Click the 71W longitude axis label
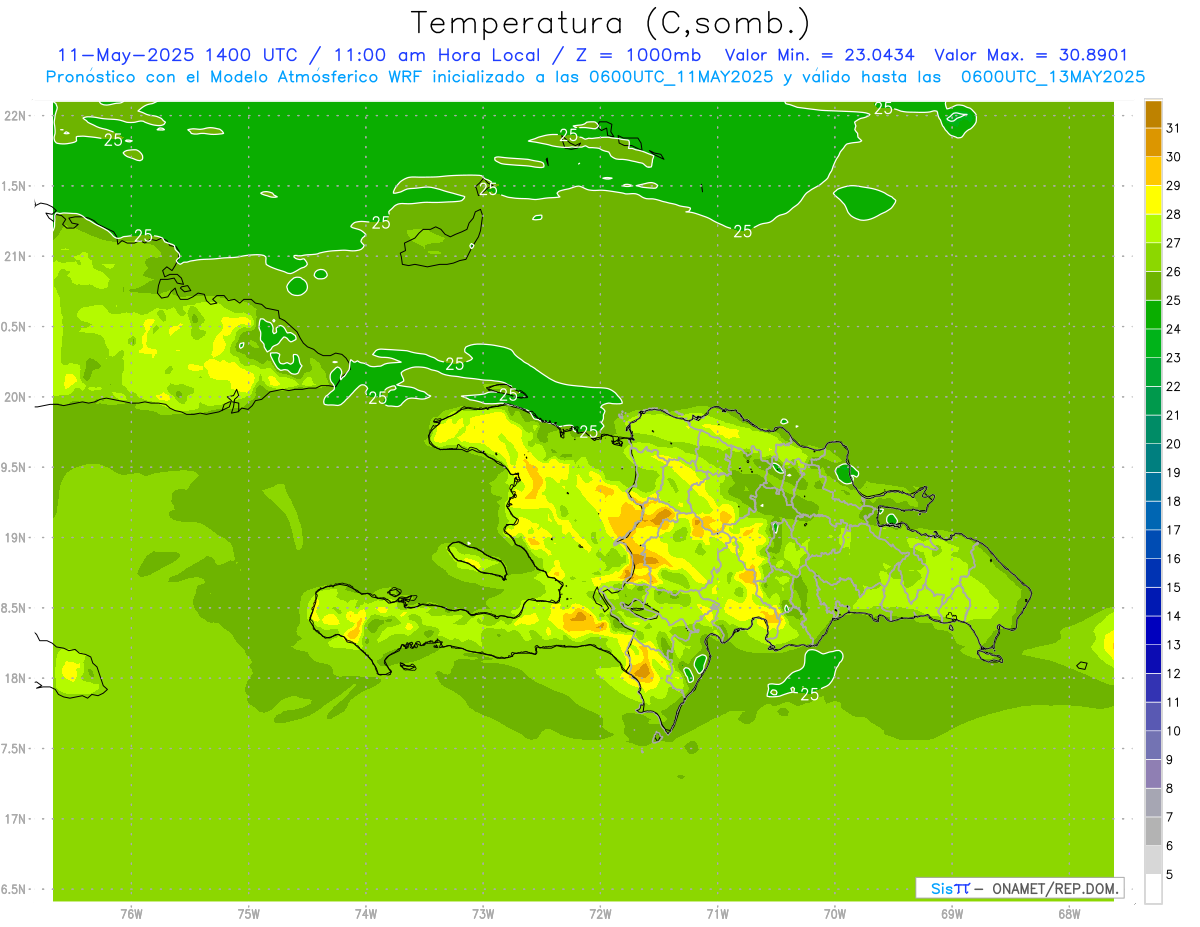Screen dimensions: 1200x927 [x=717, y=914]
